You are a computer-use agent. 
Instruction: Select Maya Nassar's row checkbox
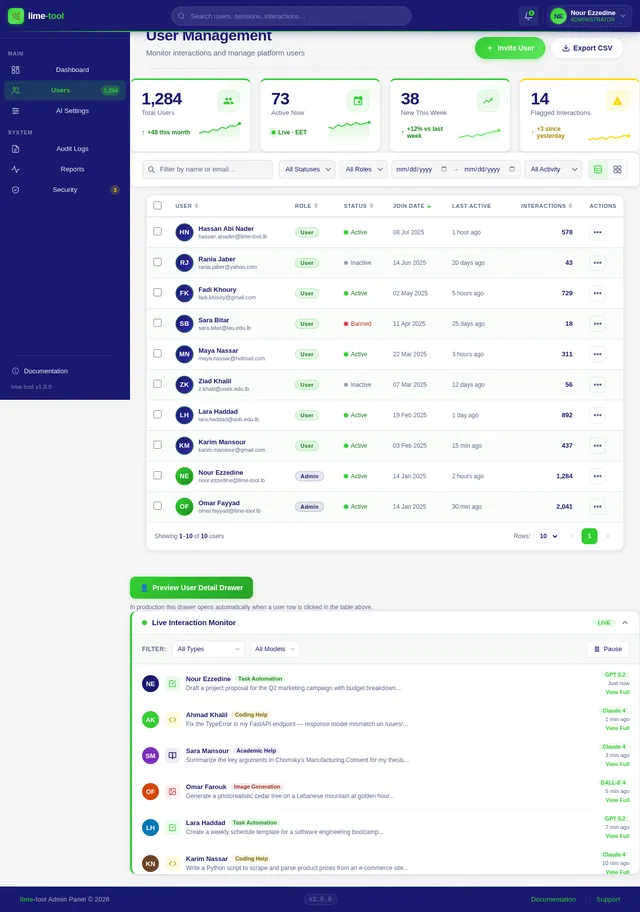pyautogui.click(x=157, y=354)
